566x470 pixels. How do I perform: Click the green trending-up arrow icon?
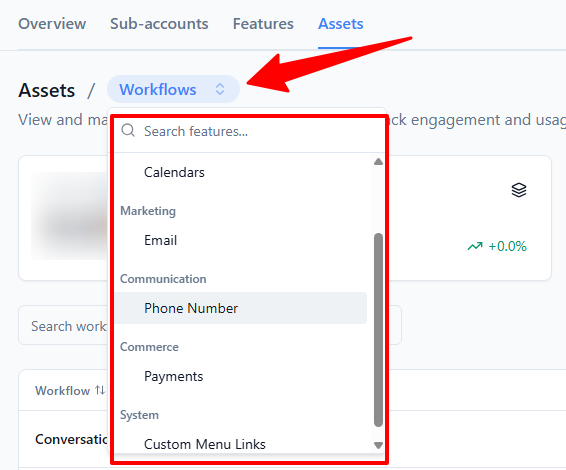click(x=475, y=246)
